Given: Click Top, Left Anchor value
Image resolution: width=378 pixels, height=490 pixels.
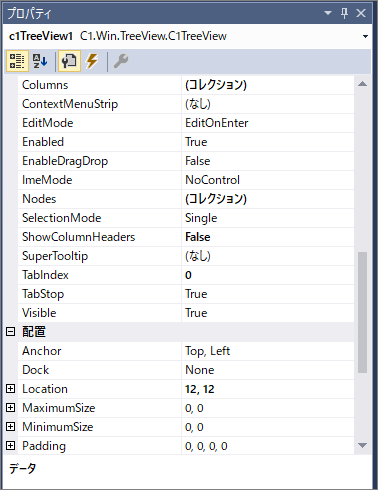Looking at the screenshot, I should (x=208, y=351).
